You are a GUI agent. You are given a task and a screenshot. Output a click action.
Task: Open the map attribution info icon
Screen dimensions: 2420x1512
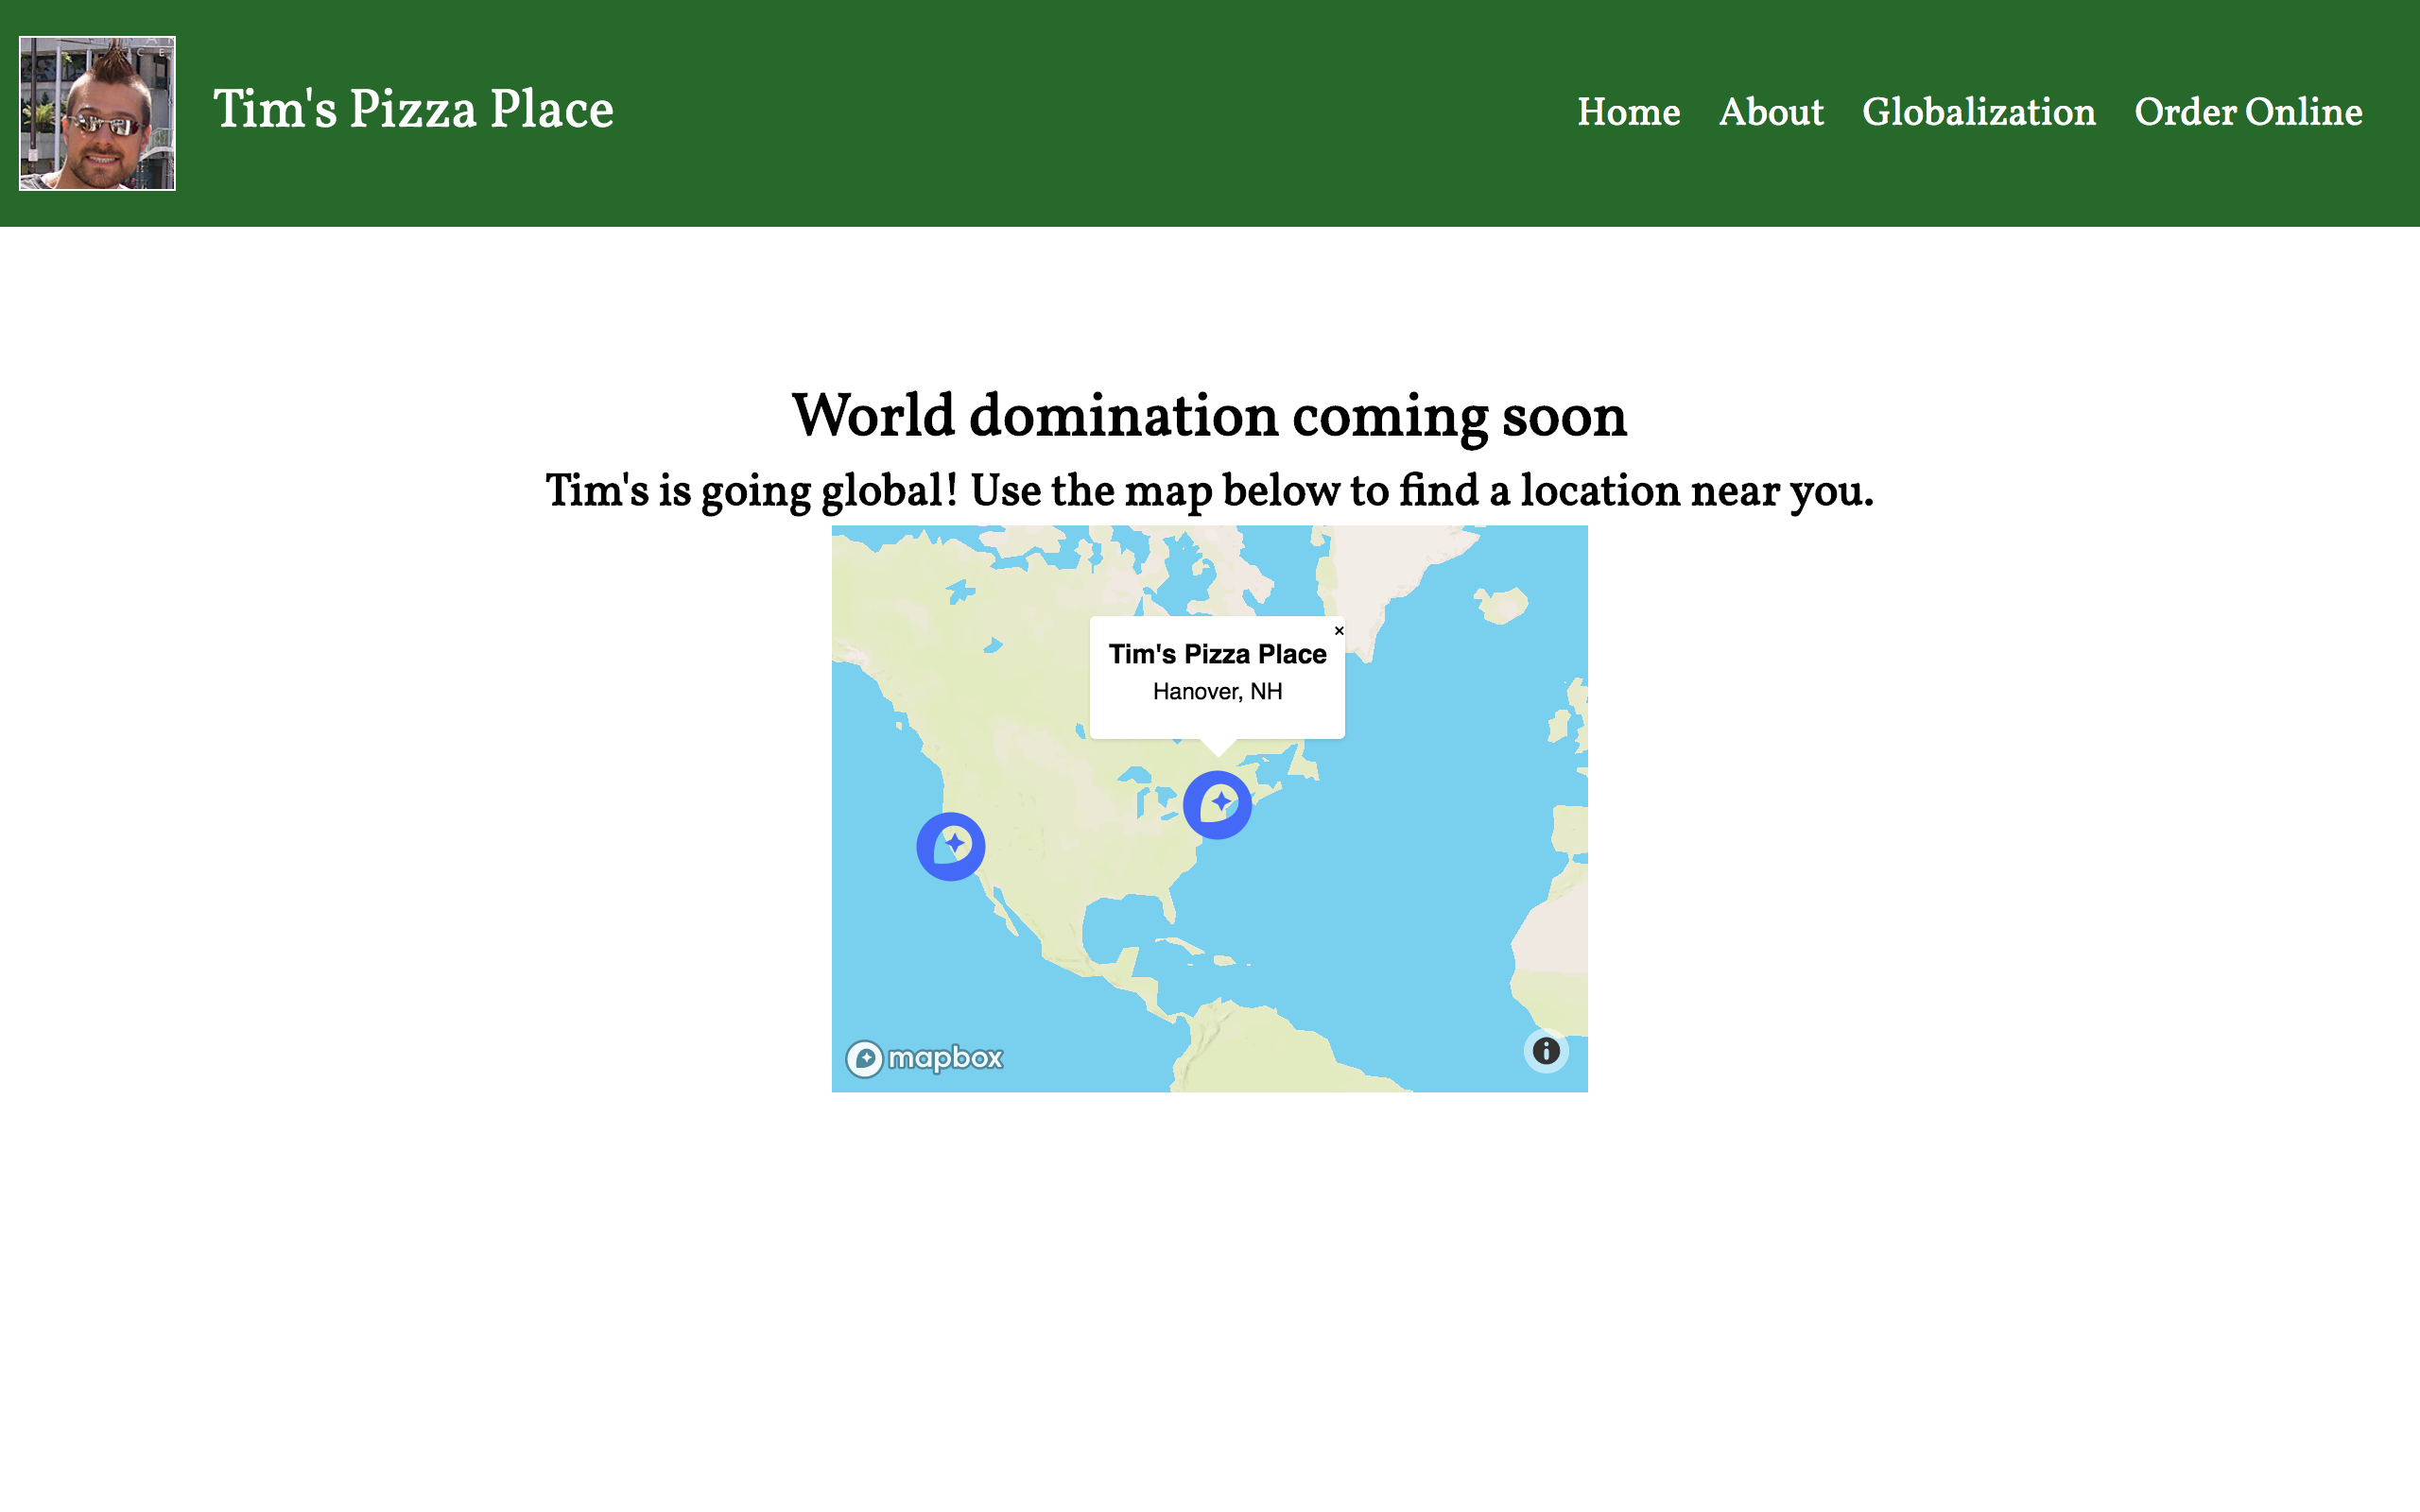[x=1545, y=1051]
